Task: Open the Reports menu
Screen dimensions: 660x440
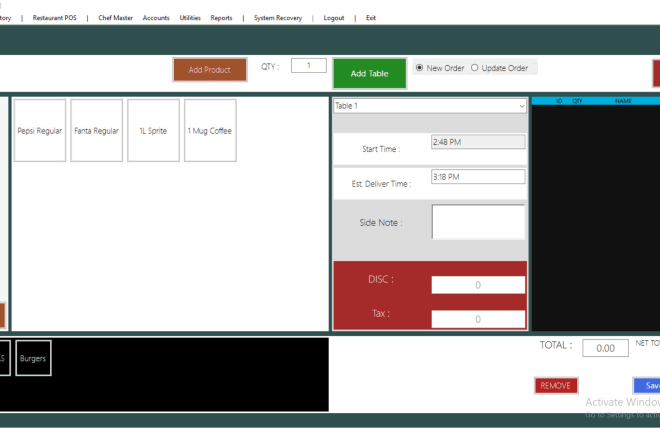Action: tap(221, 18)
